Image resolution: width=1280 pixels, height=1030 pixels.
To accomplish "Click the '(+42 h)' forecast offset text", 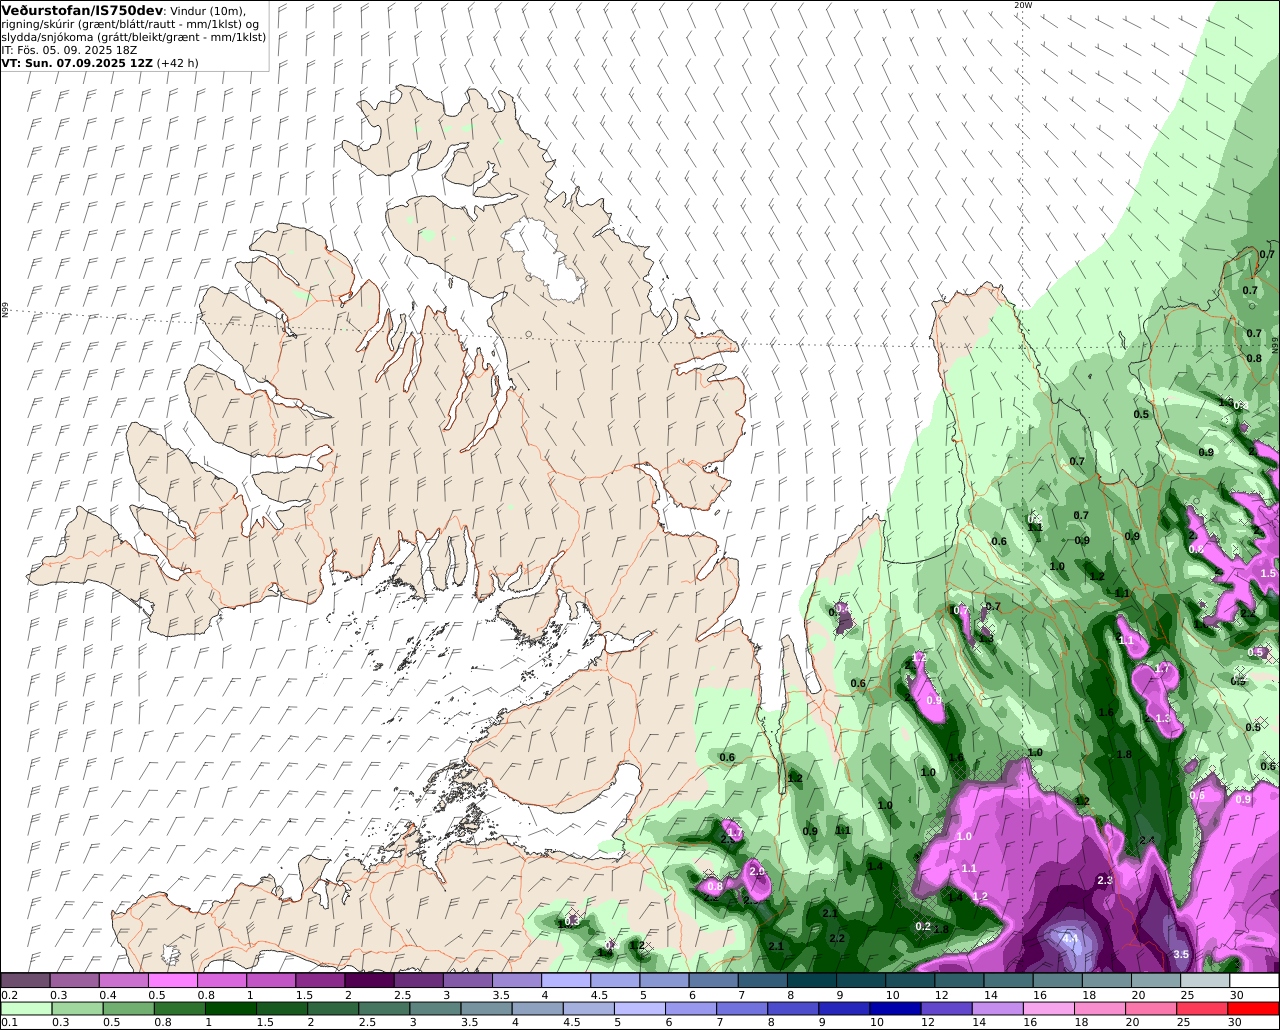I will click(177, 62).
